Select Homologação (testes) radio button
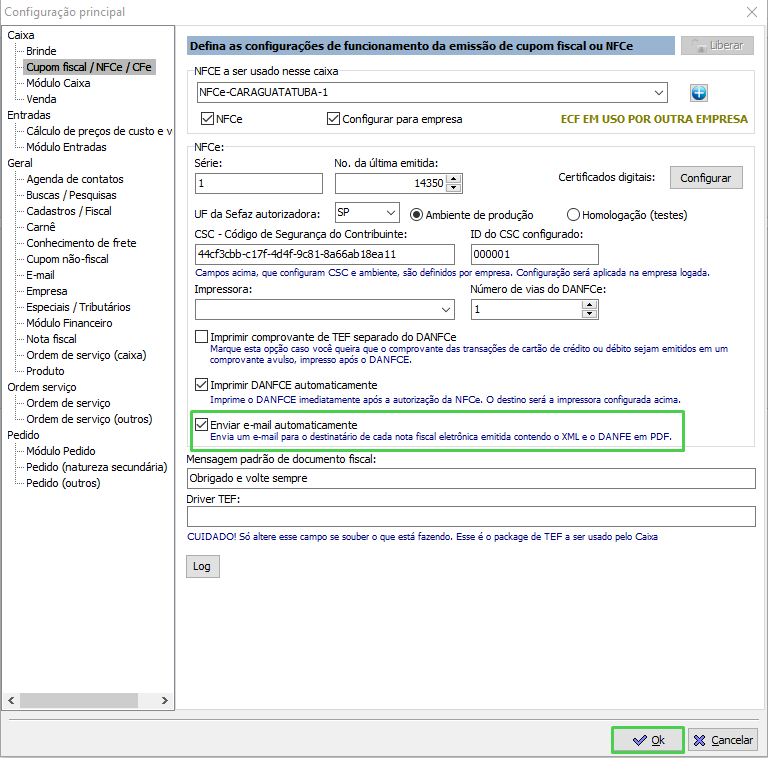The height and width of the screenshot is (758, 768). pos(573,214)
